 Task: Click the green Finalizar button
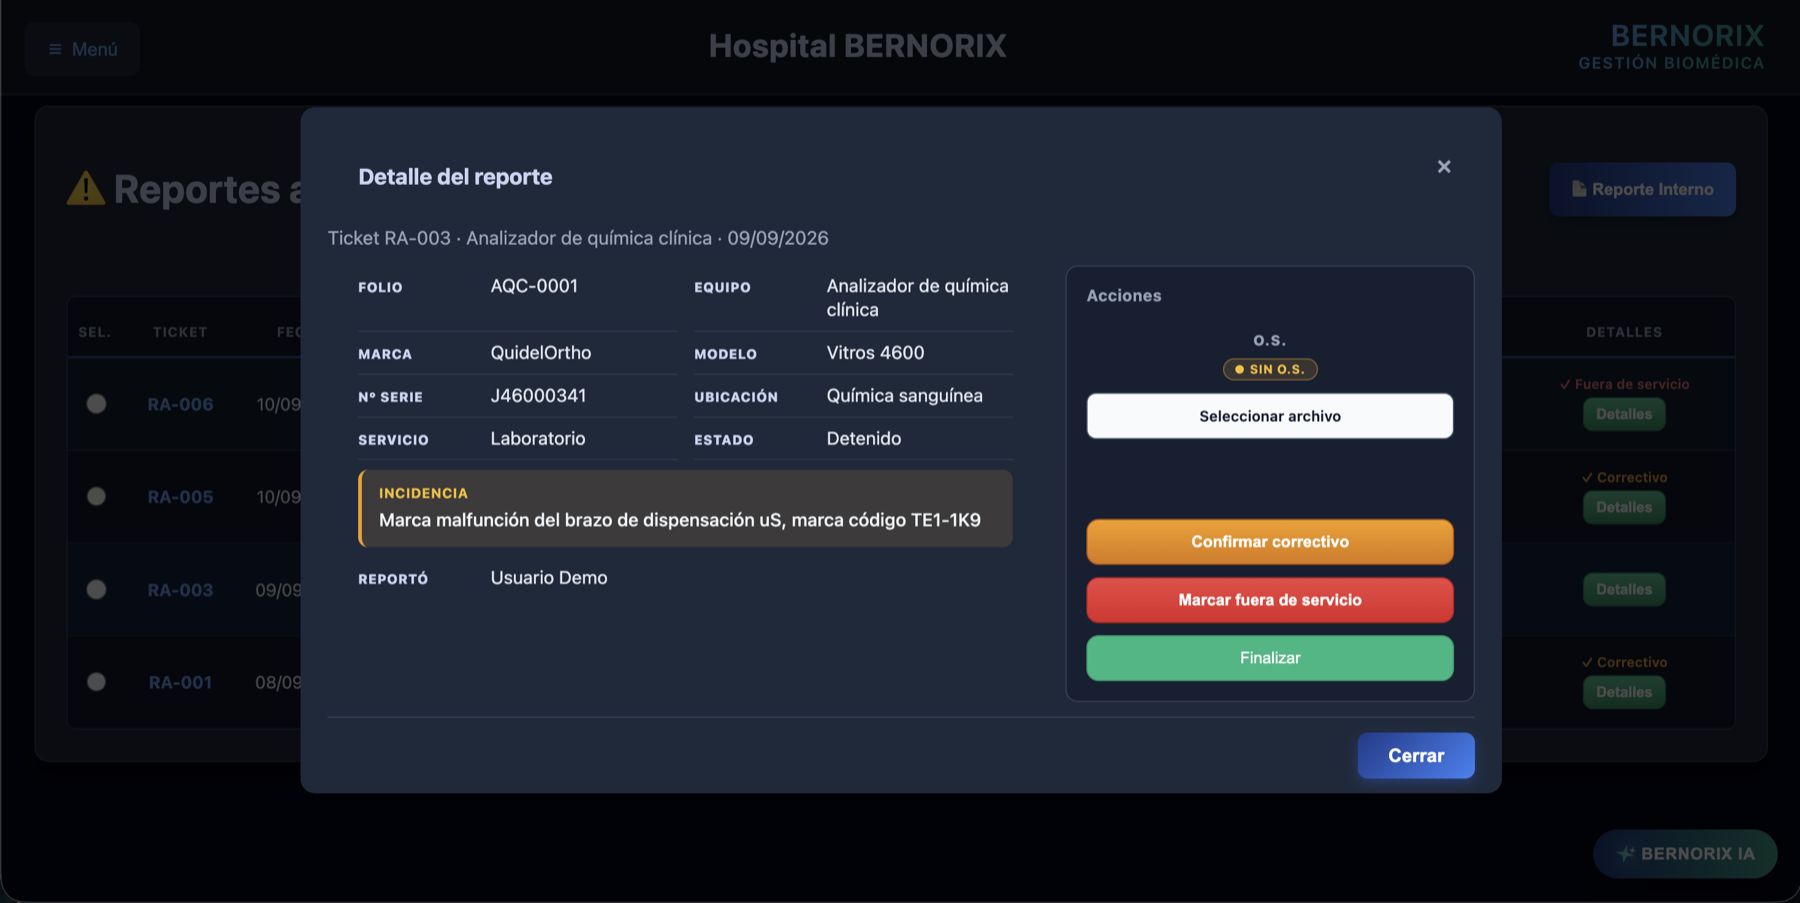[x=1270, y=658]
